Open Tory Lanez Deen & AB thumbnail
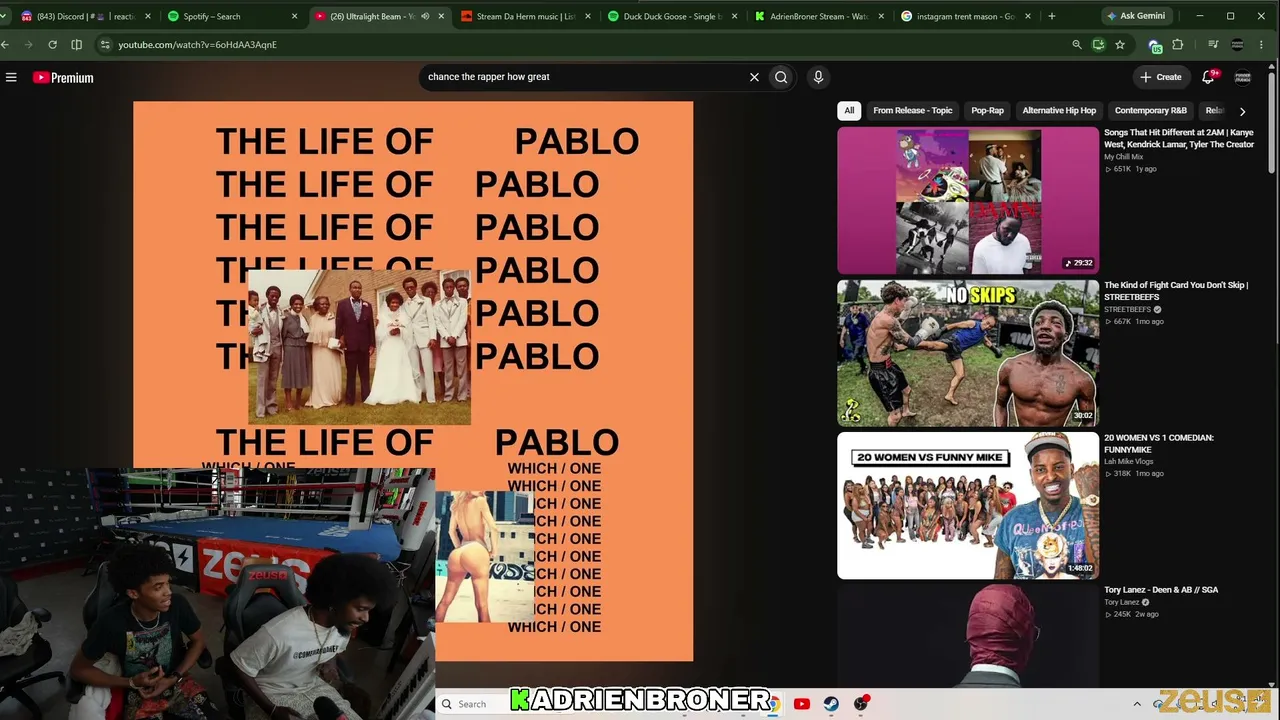This screenshot has height=720, width=1280. [968, 636]
